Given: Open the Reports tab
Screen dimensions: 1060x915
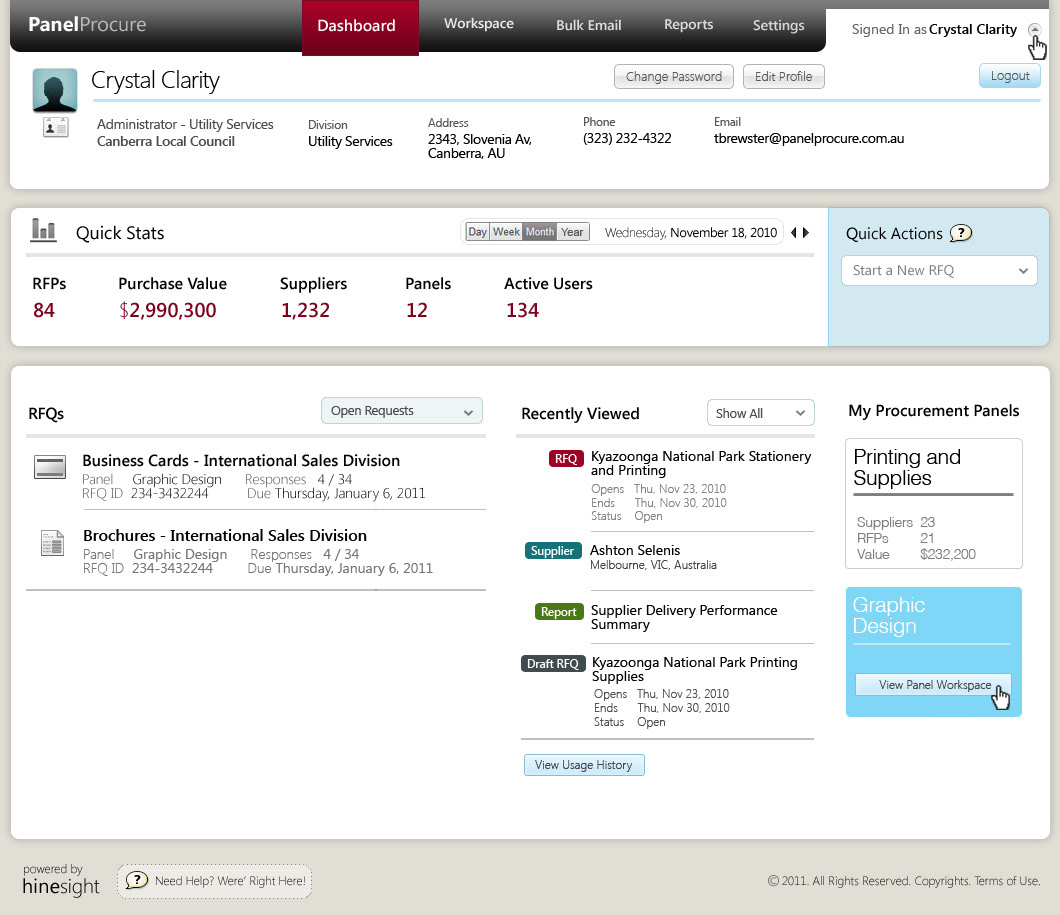Looking at the screenshot, I should pos(688,24).
